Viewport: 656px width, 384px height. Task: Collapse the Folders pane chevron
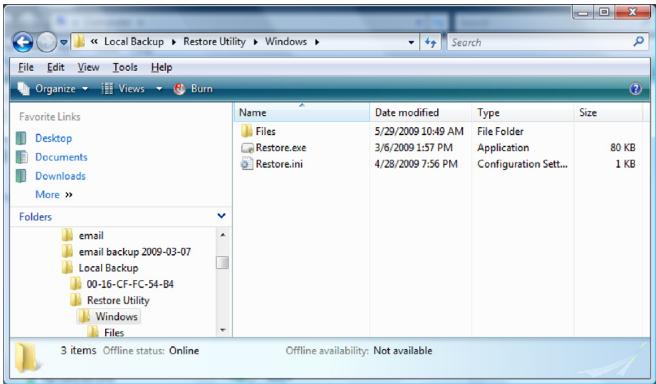coord(221,216)
